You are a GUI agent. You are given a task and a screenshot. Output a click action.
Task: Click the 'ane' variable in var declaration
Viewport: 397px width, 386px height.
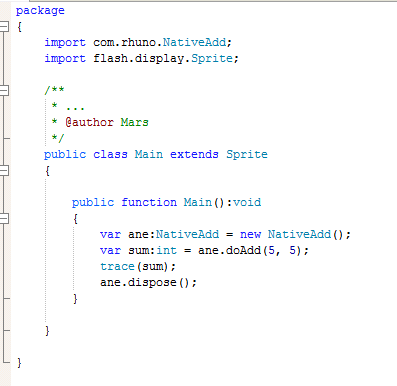[x=138, y=234]
